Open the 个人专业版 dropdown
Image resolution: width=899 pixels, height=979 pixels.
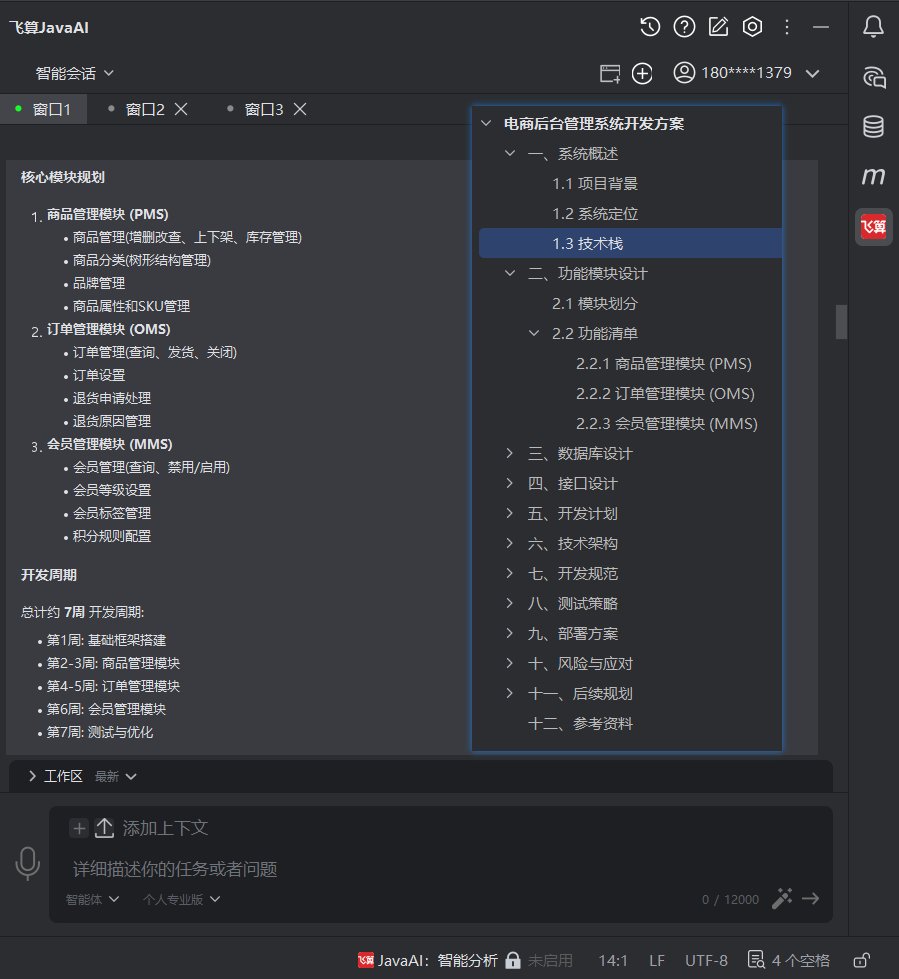(x=182, y=899)
